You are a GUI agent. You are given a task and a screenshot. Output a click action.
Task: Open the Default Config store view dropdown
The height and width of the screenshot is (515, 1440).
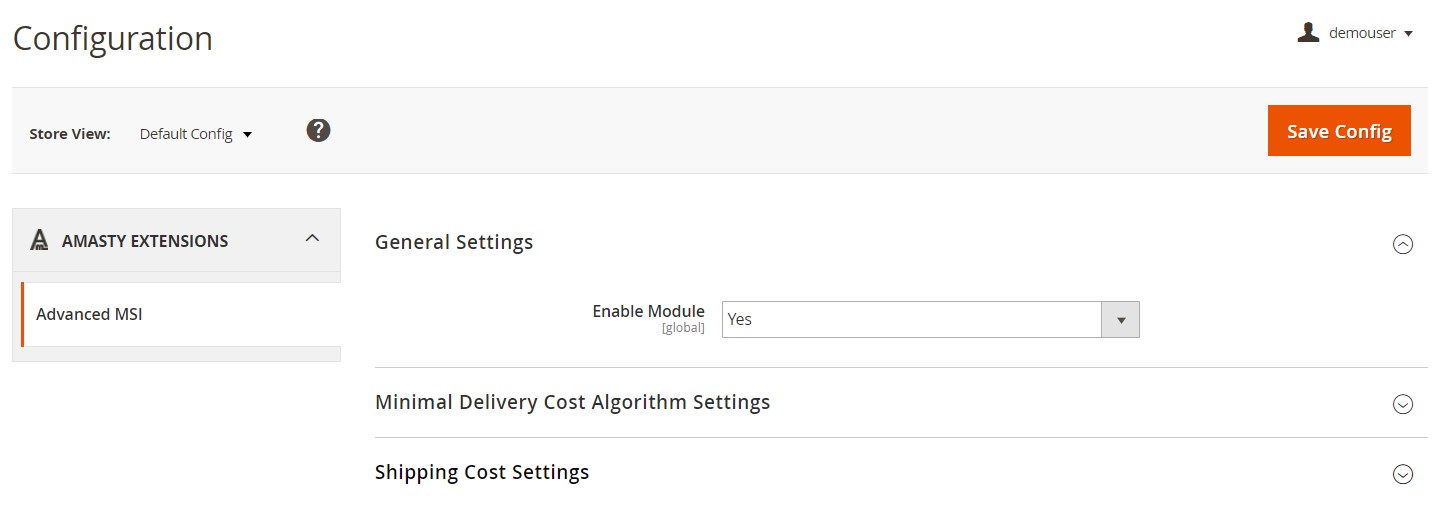[x=196, y=134]
